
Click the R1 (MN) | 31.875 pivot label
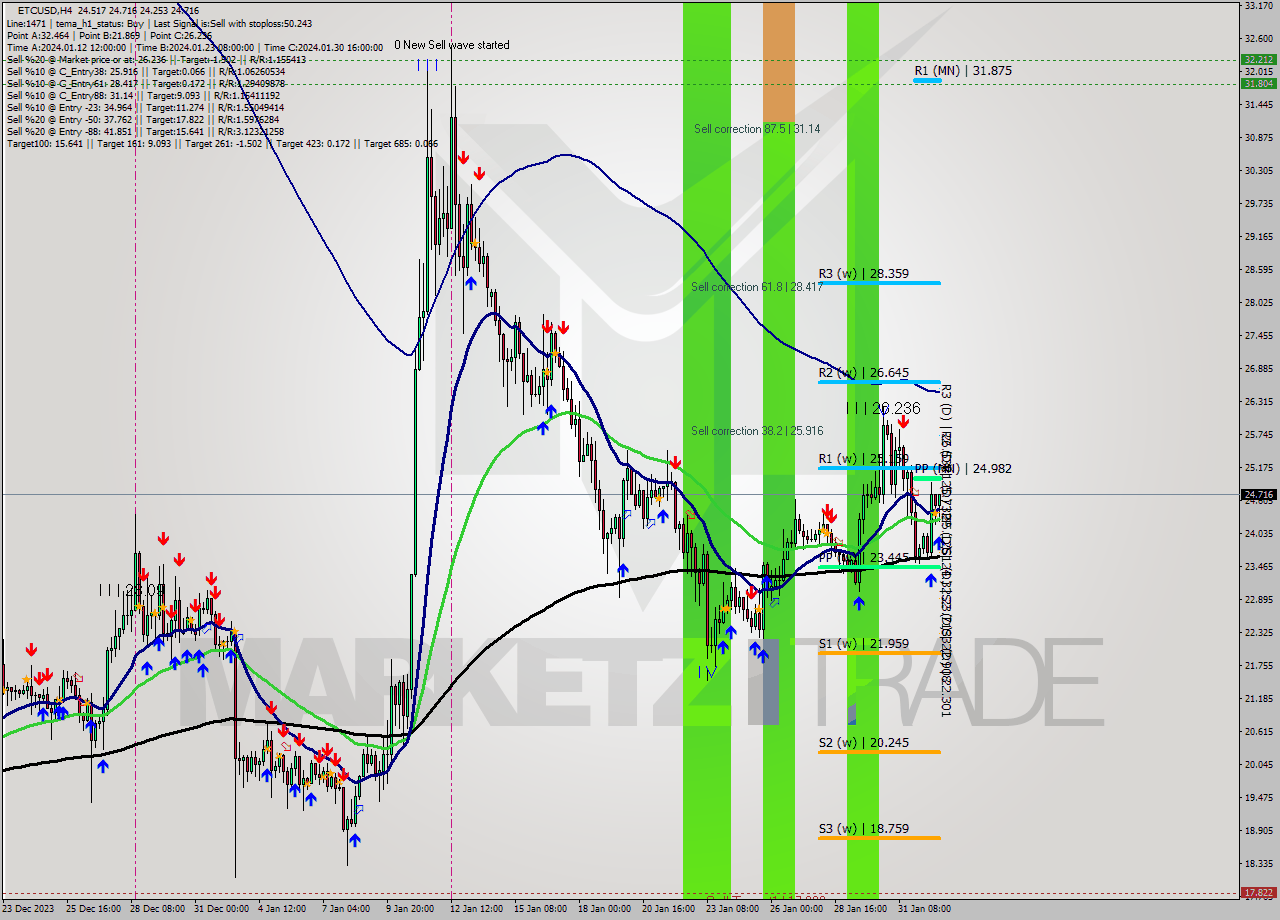(963, 71)
